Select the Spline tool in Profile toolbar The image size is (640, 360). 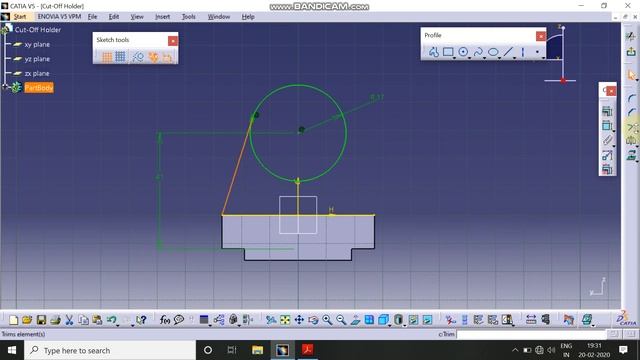(x=478, y=52)
